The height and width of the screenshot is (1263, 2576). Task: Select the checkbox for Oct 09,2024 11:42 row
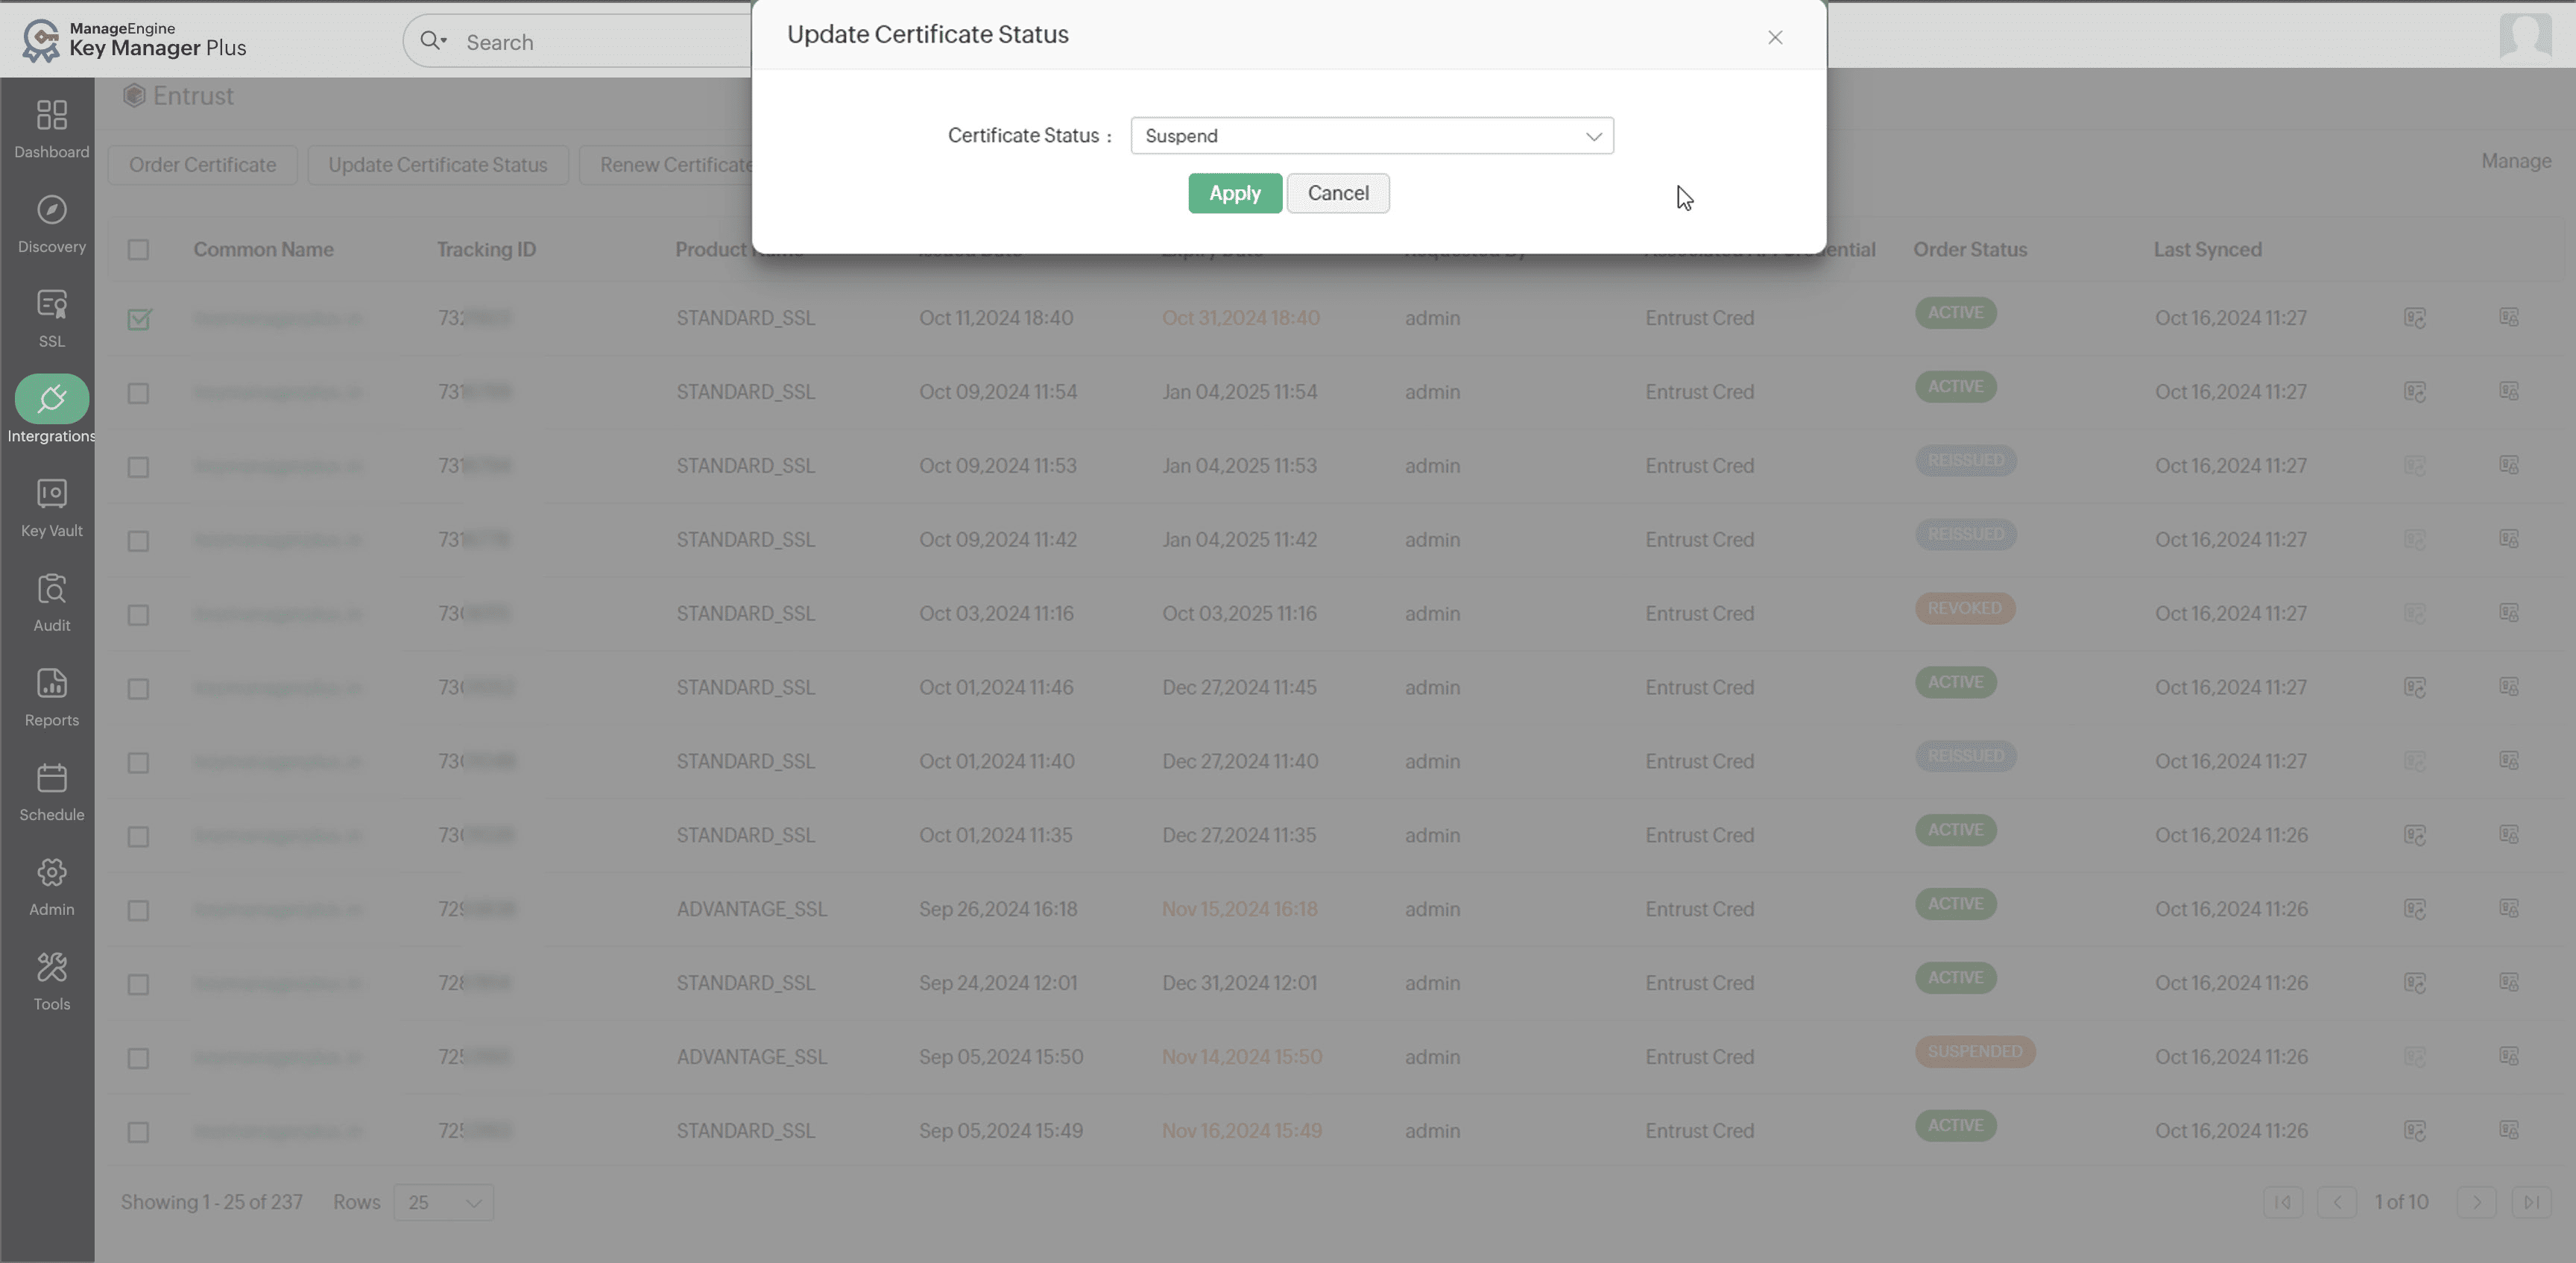point(138,541)
